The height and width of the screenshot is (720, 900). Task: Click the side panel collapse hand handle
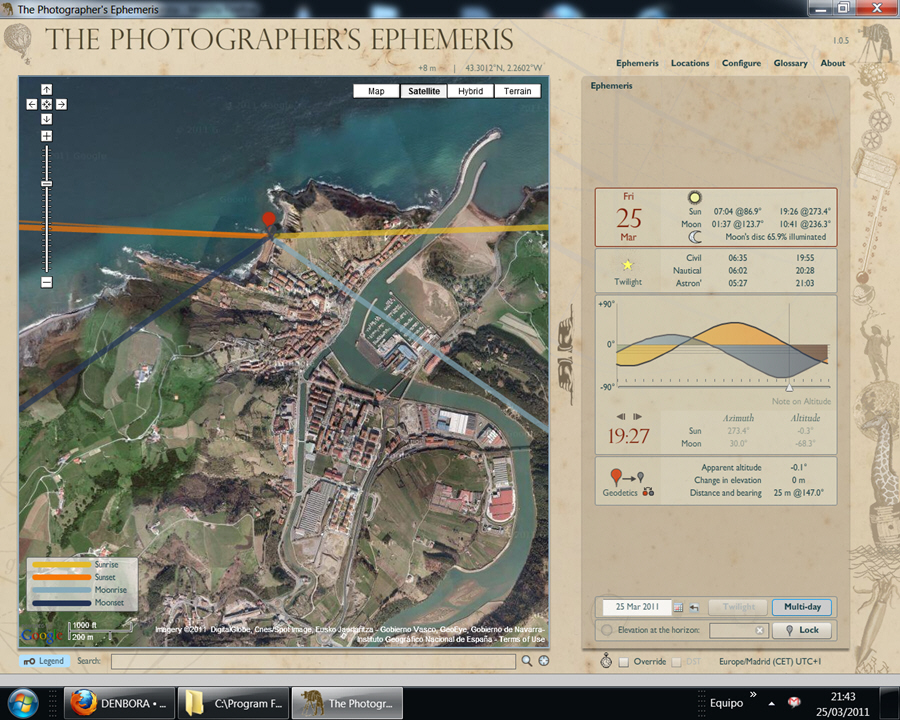pyautogui.click(x=565, y=354)
